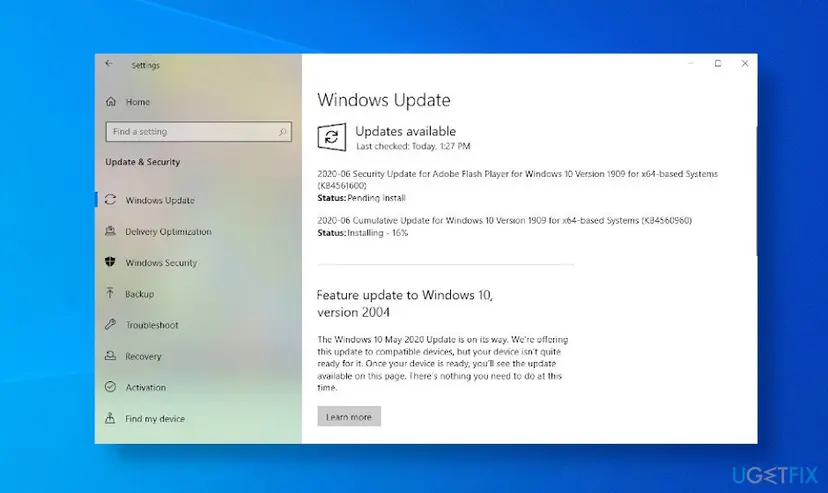Image resolution: width=828 pixels, height=493 pixels.
Task: Click the Settings window title
Action: pyautogui.click(x=145, y=65)
